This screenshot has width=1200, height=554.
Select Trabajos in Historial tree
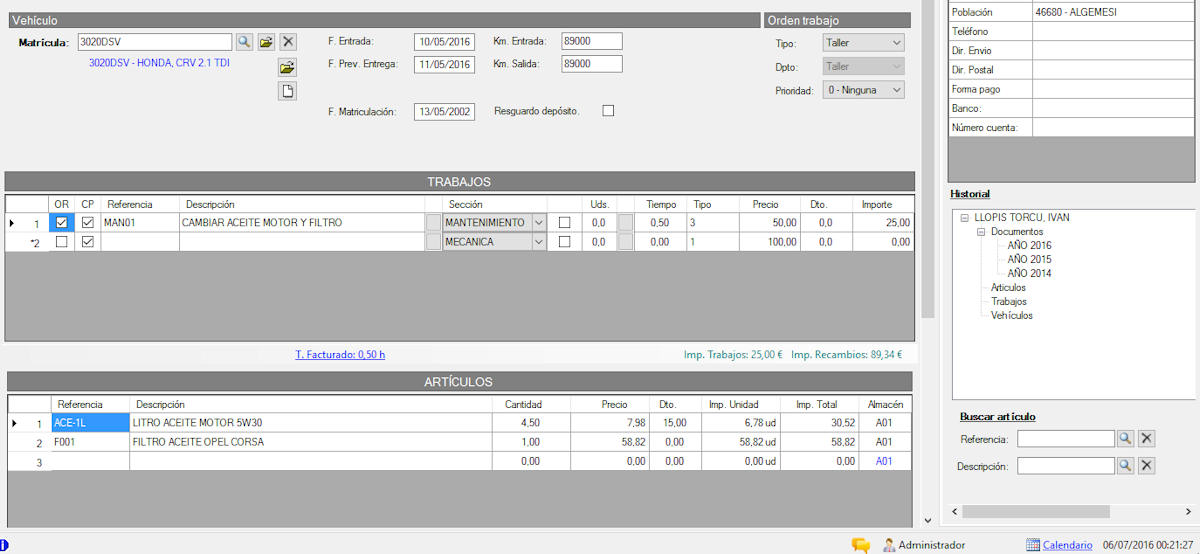pyautogui.click(x=1009, y=301)
